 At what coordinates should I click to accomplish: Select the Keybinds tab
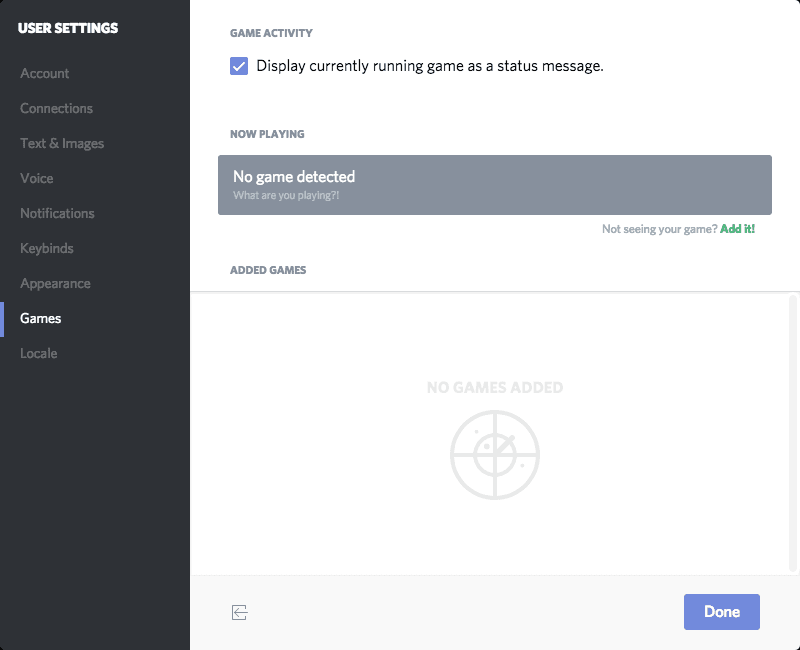click(x=46, y=248)
